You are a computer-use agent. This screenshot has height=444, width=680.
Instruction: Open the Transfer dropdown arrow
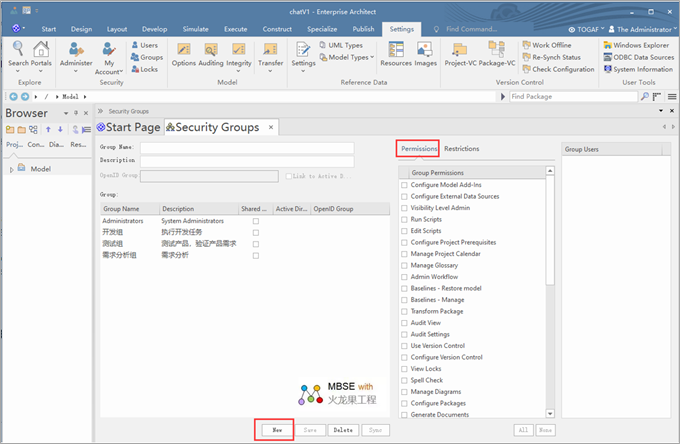[x=270, y=71]
